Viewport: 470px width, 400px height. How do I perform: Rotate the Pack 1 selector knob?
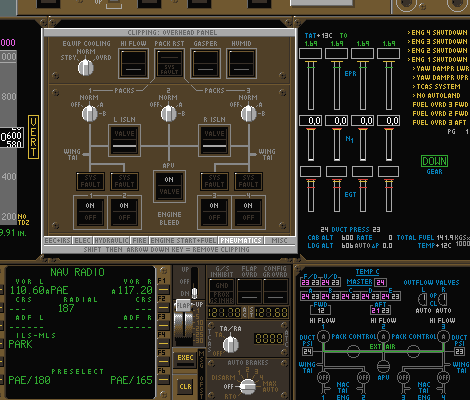pos(89,113)
